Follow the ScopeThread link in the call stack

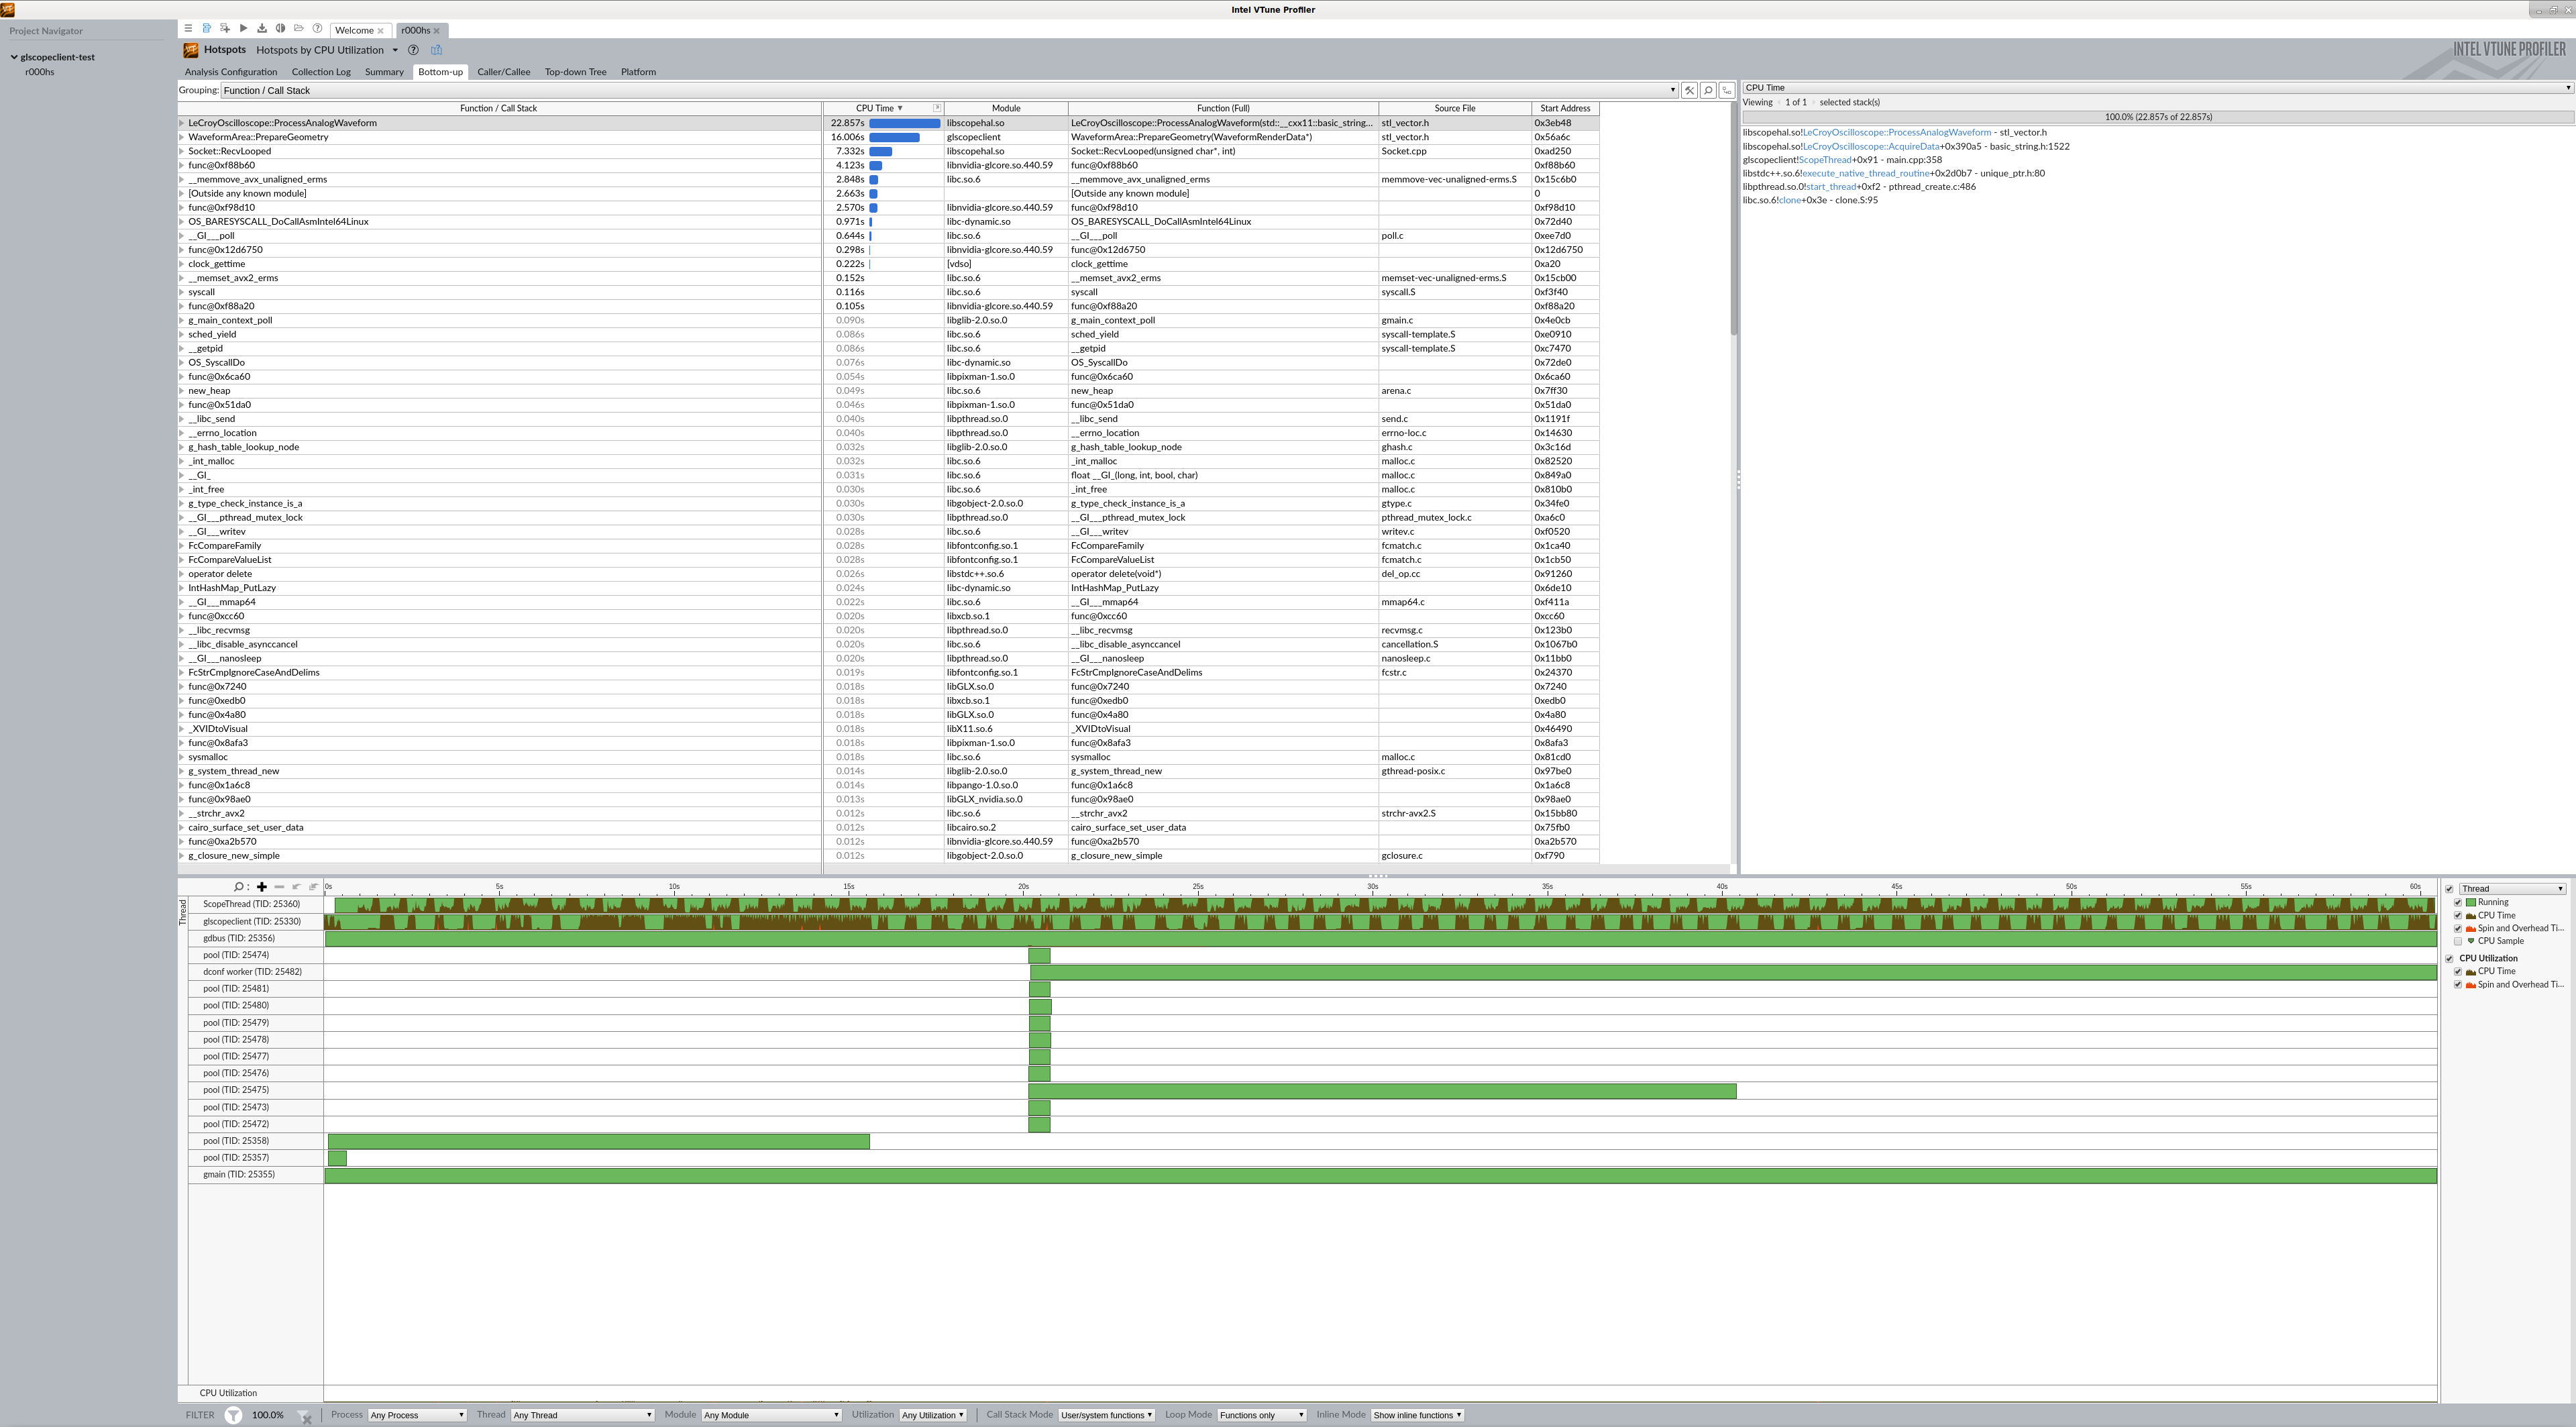tap(1825, 160)
